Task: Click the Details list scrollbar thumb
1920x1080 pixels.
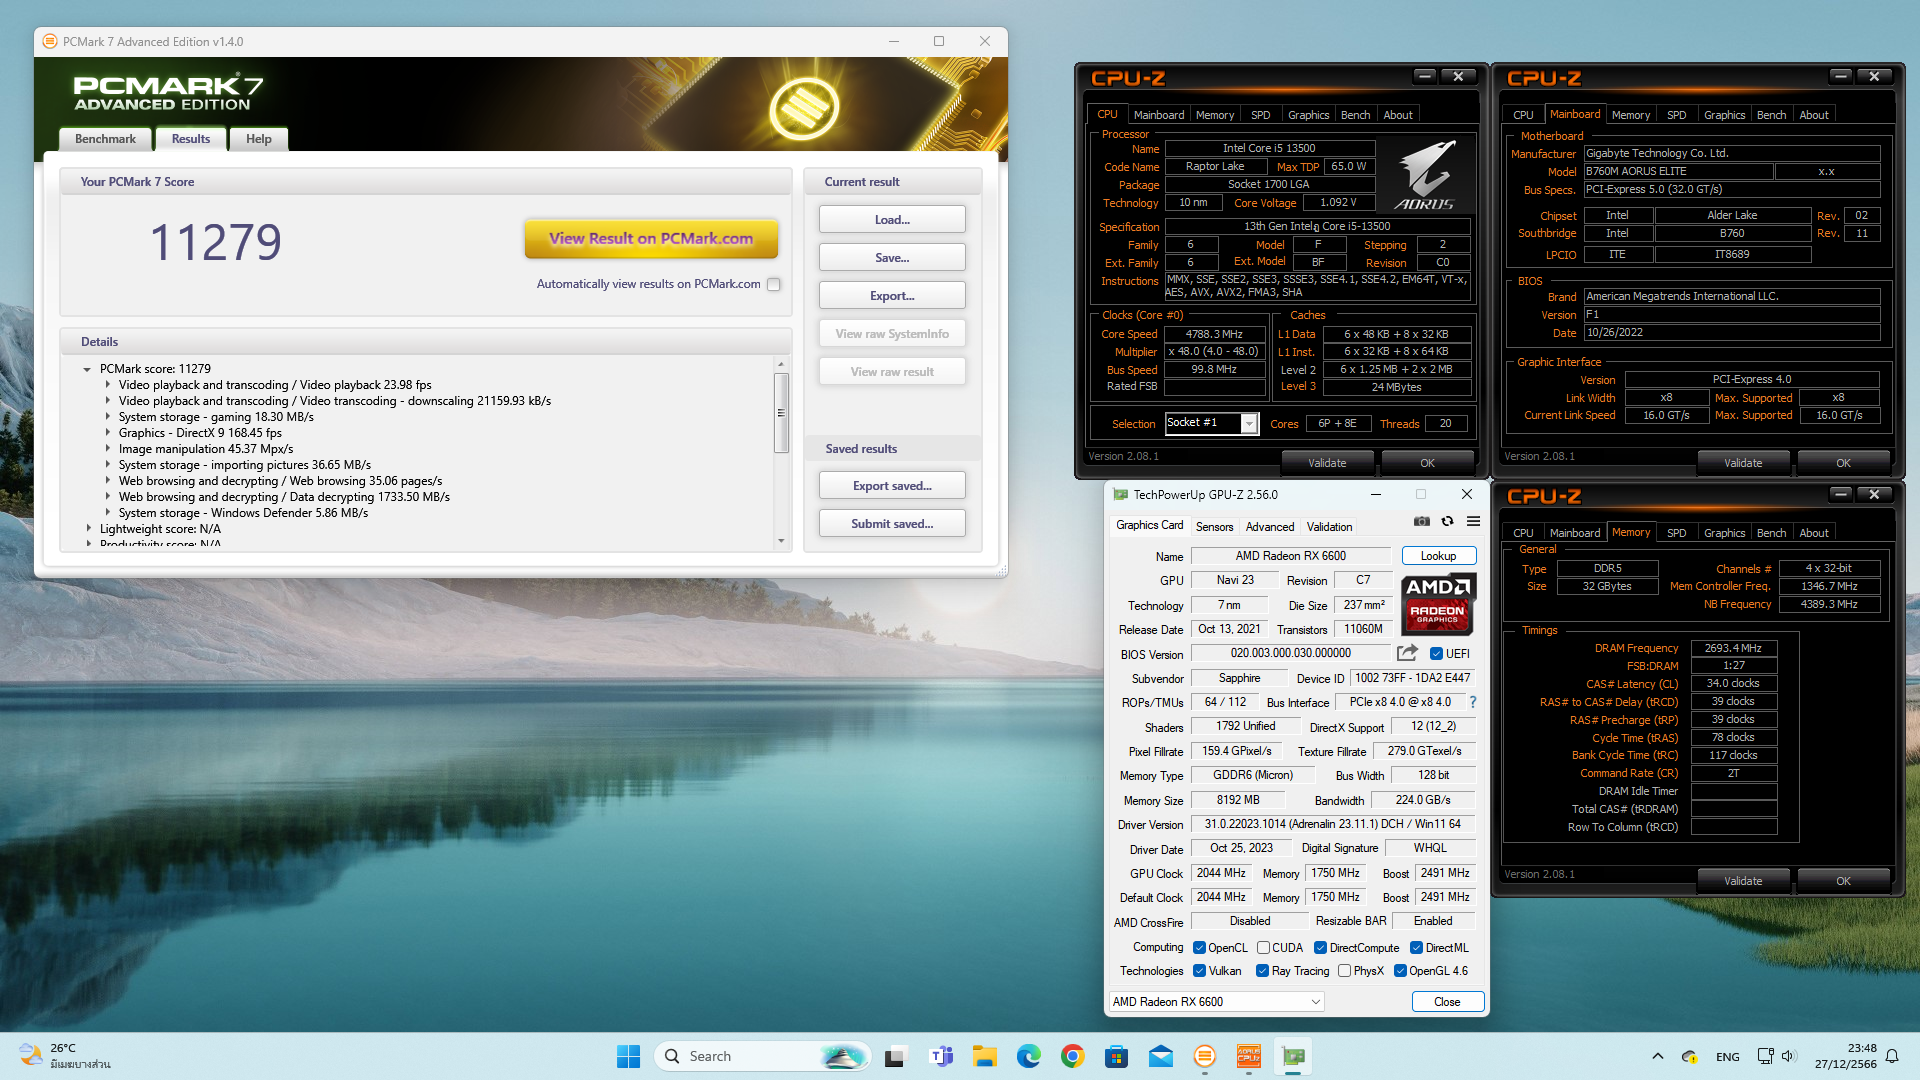Action: tap(781, 412)
